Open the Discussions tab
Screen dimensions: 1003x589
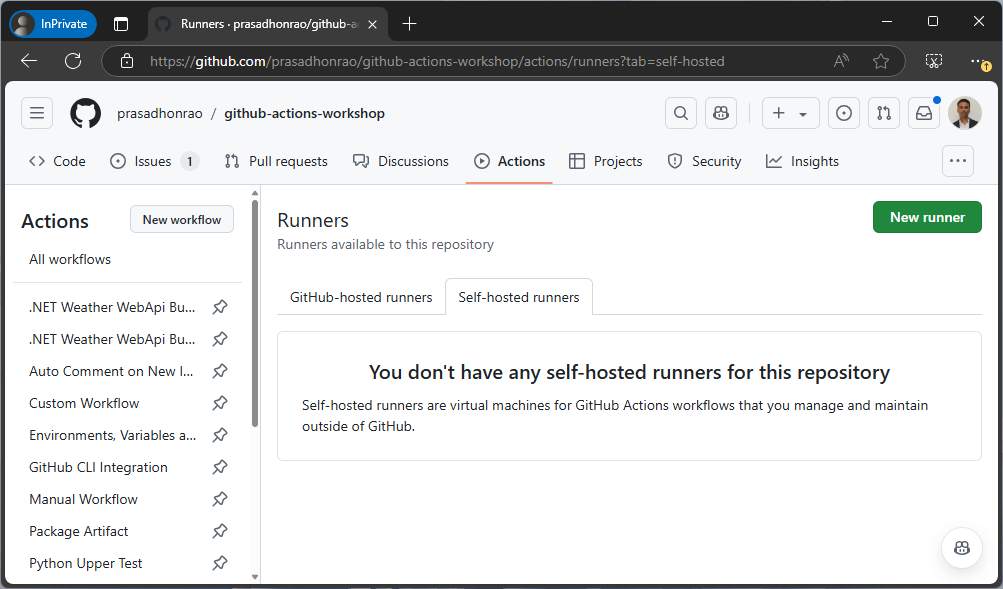[401, 161]
